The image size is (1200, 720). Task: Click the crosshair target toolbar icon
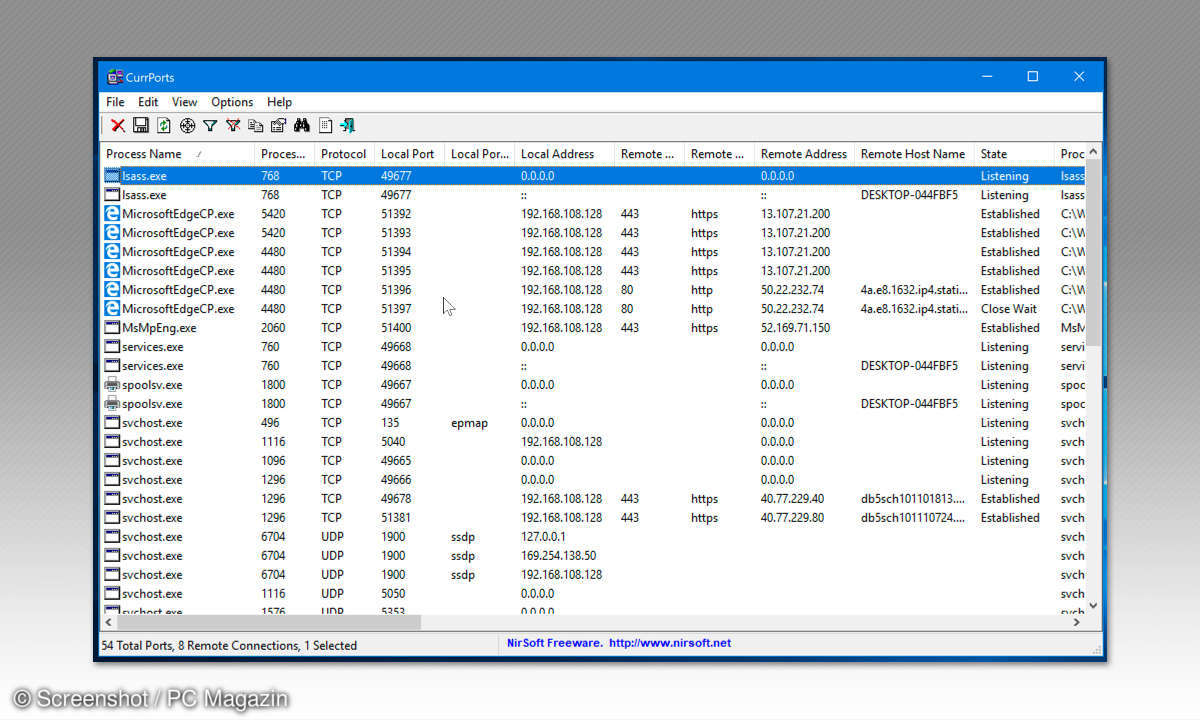(187, 125)
